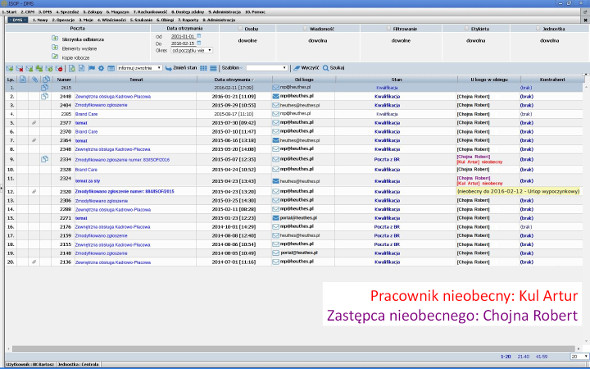The width and height of the screenshot is (590, 369).
Task: Click the Zmień stan button
Action: [x=181, y=68]
